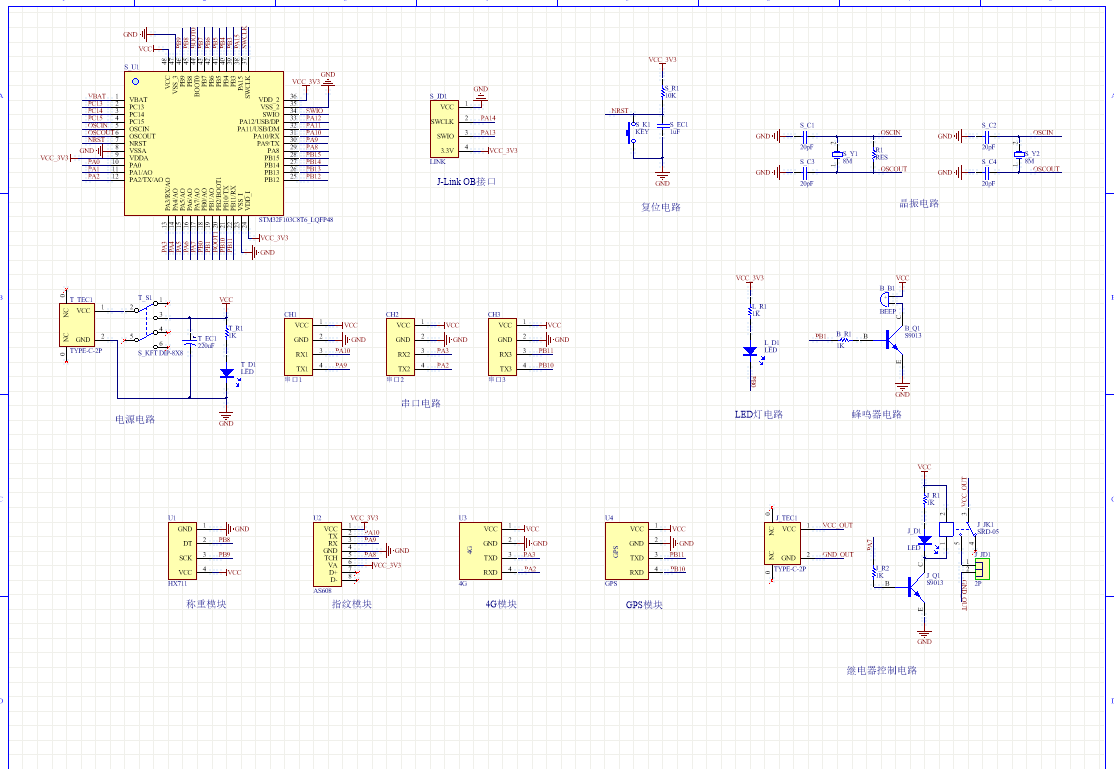
Task: Select the blue L_D1 LED symbol
Action: click(x=749, y=351)
